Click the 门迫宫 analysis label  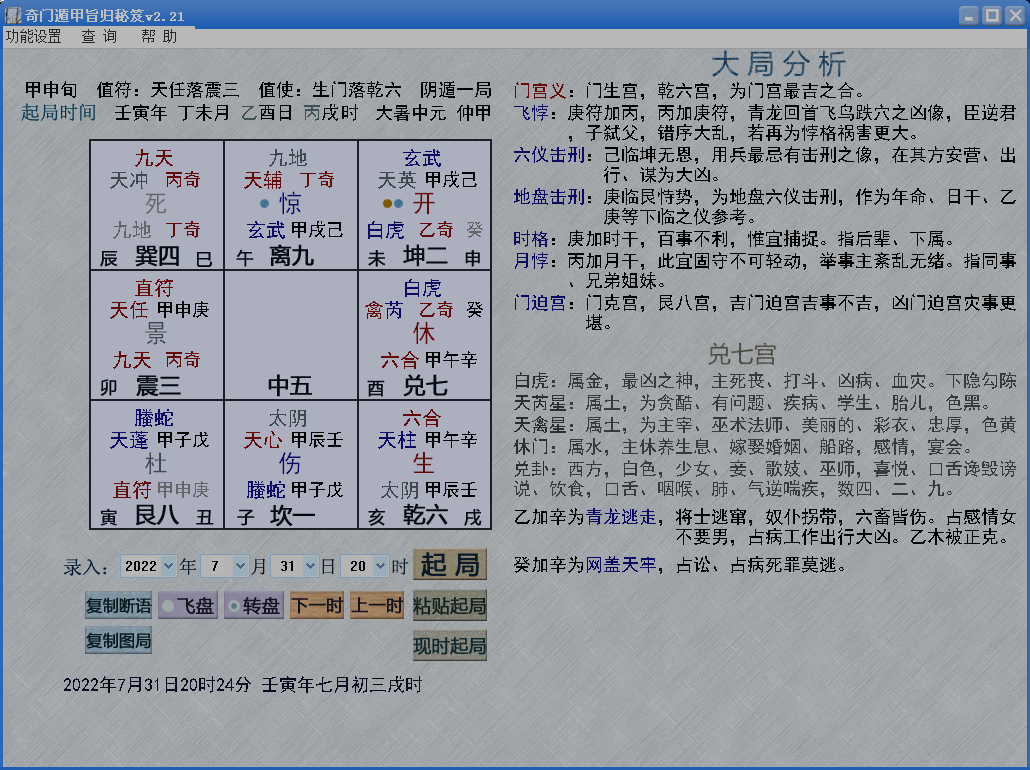coord(539,303)
